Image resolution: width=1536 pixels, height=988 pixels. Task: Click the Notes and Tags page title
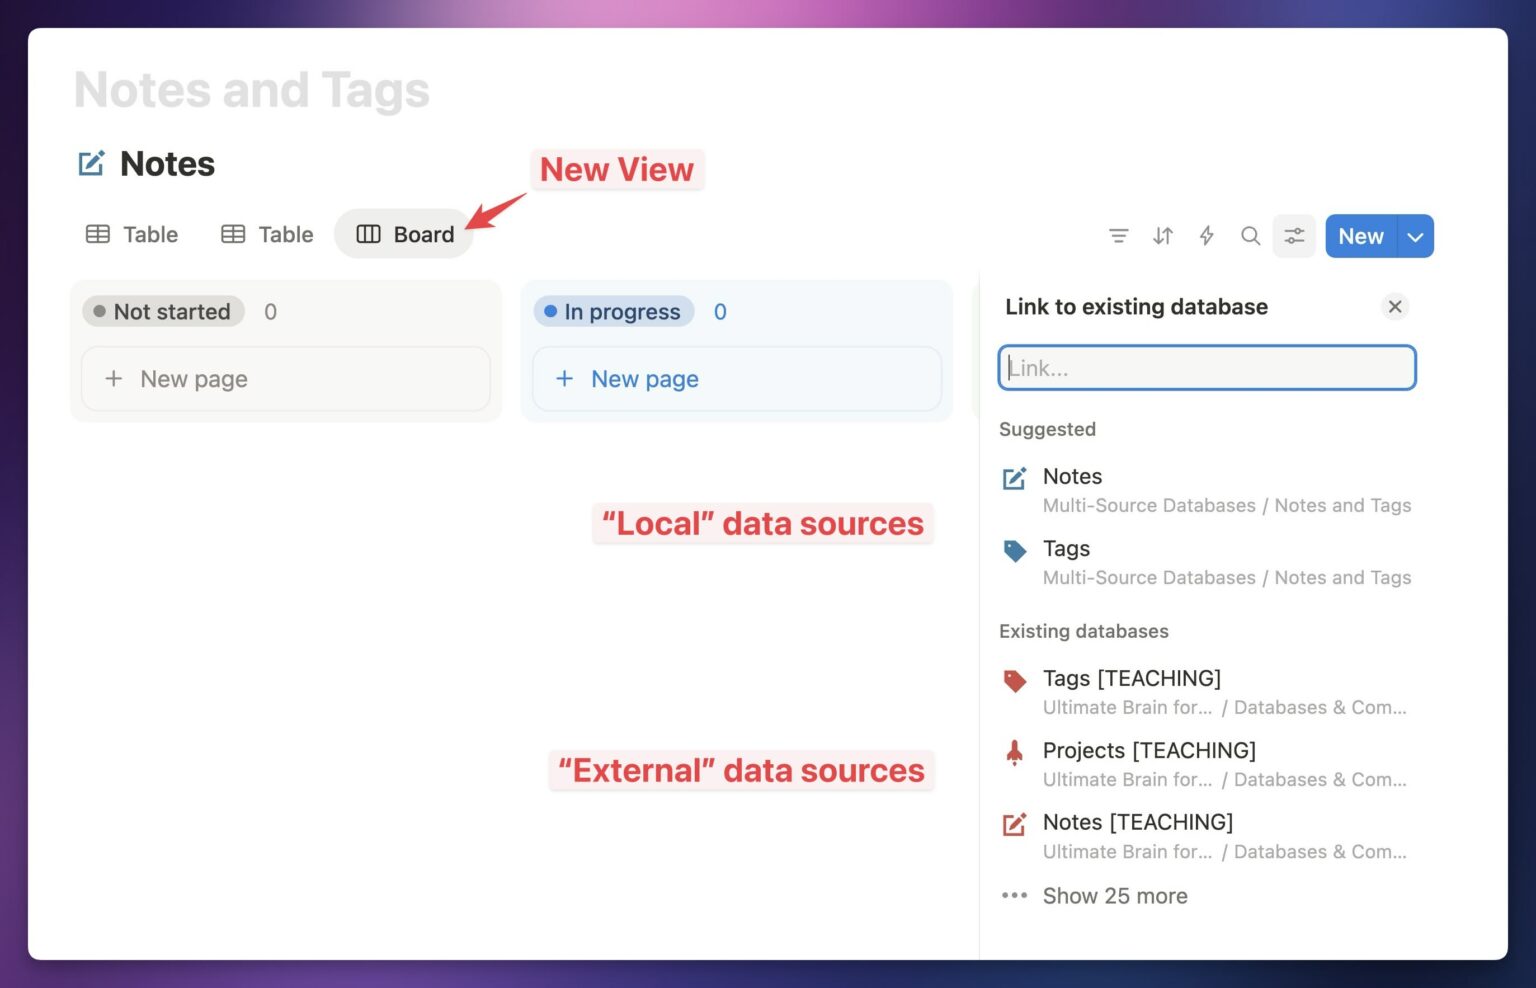click(x=252, y=90)
